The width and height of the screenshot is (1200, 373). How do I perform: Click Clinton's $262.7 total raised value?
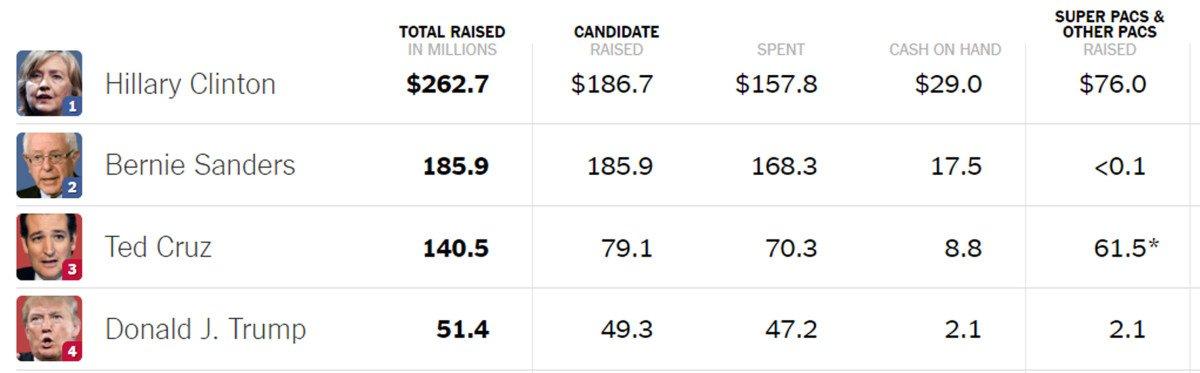447,84
